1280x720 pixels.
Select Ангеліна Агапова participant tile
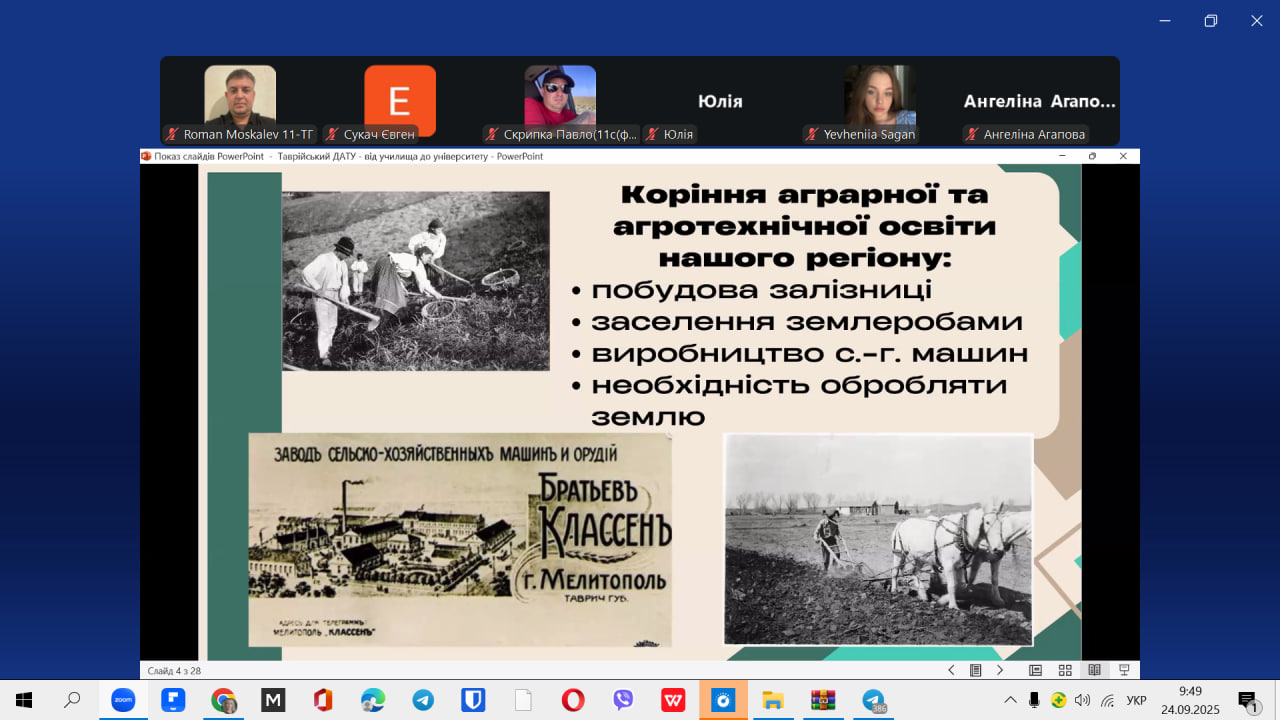coord(1040,101)
